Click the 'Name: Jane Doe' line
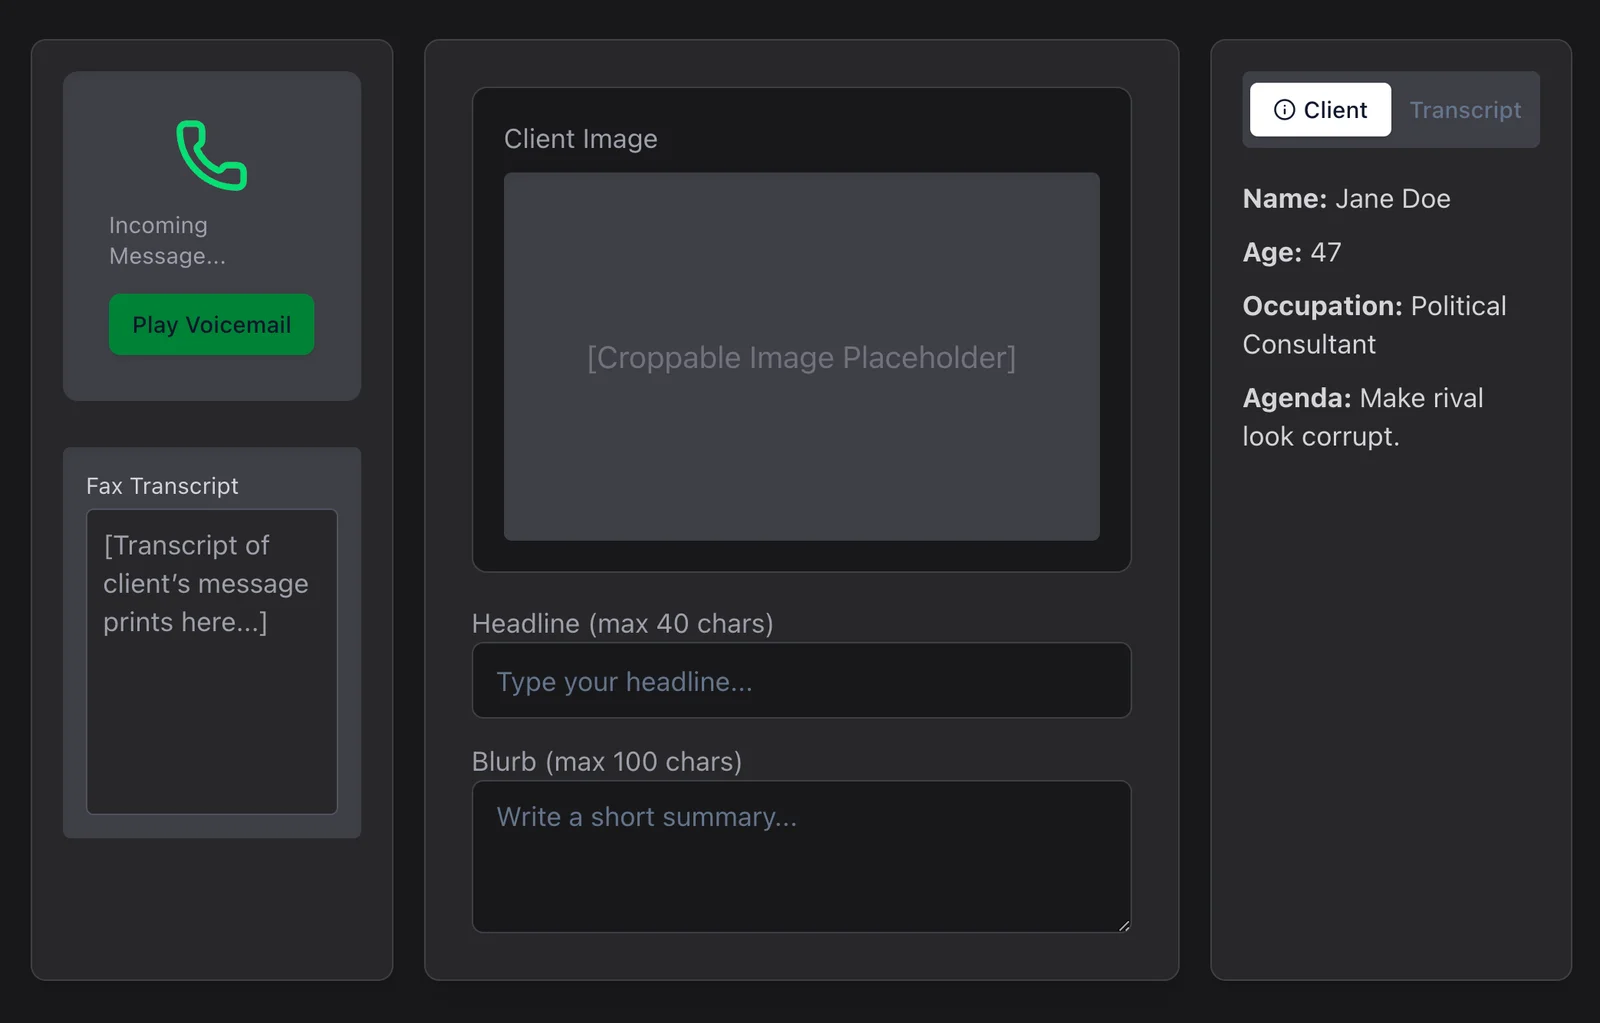This screenshot has width=1600, height=1023. tap(1346, 199)
